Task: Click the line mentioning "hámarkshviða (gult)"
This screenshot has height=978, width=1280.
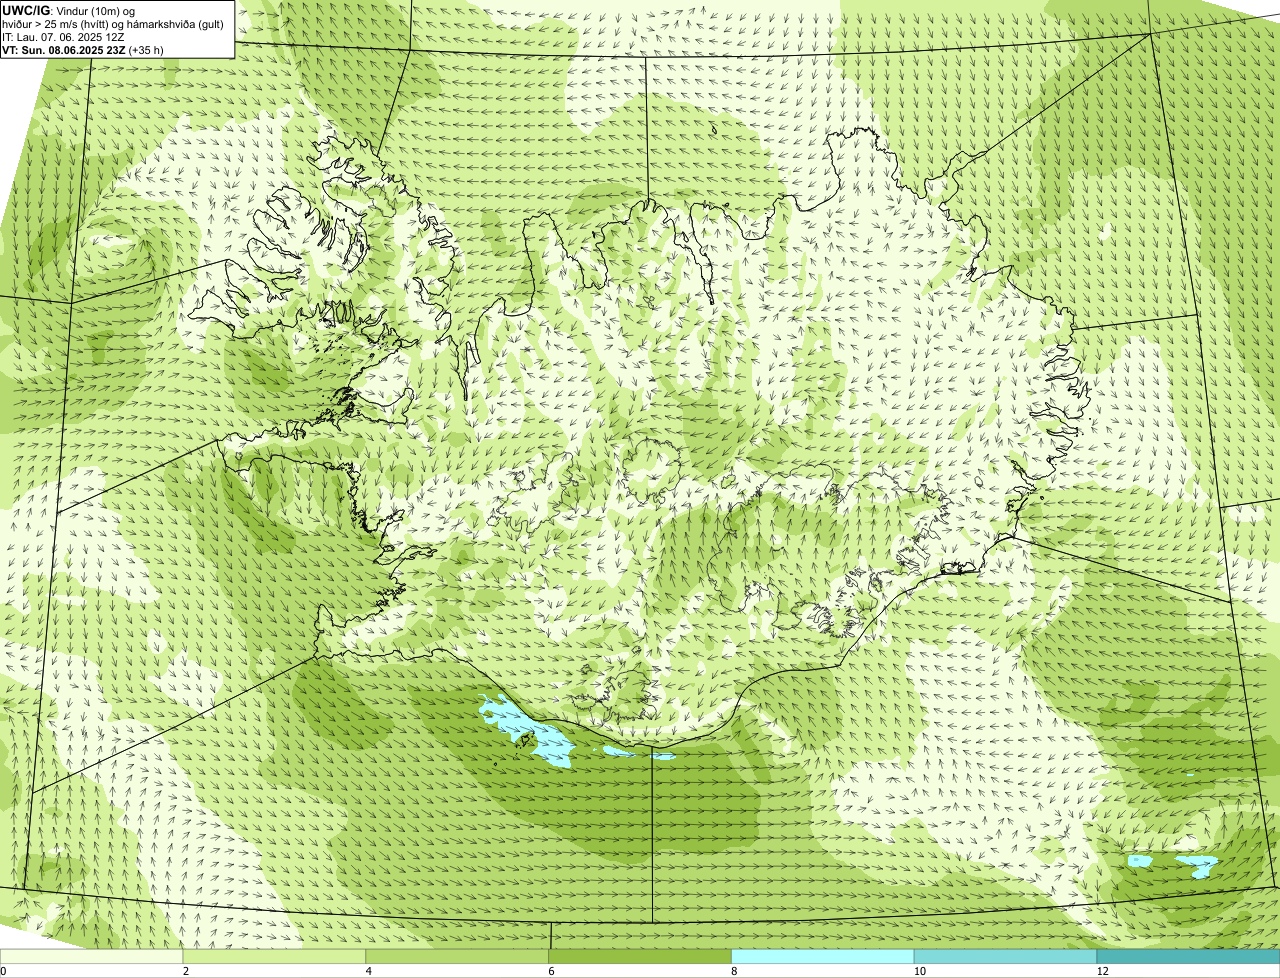Action: click(113, 23)
